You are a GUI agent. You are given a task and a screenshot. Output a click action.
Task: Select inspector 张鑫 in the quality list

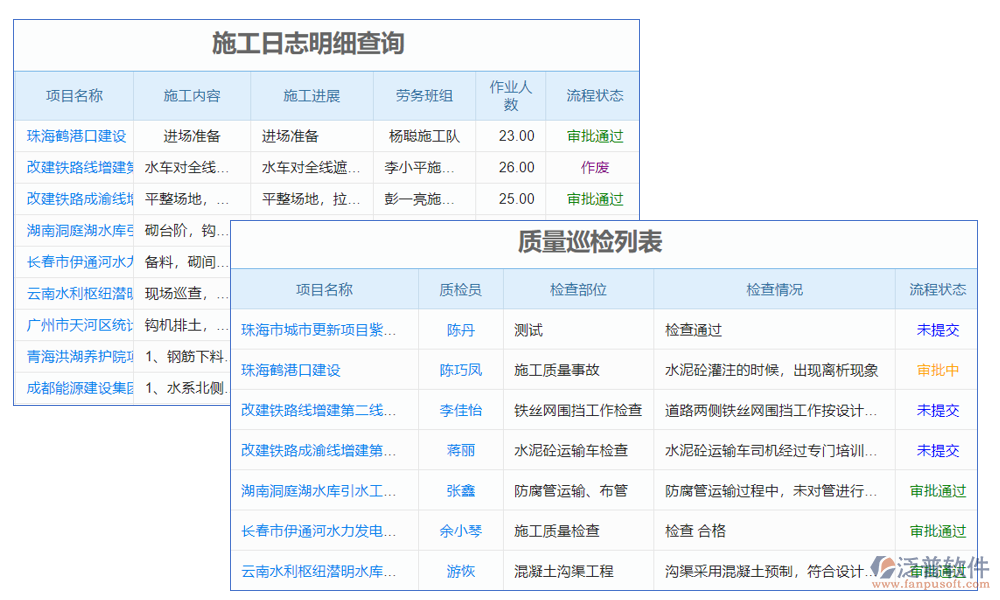tap(460, 490)
